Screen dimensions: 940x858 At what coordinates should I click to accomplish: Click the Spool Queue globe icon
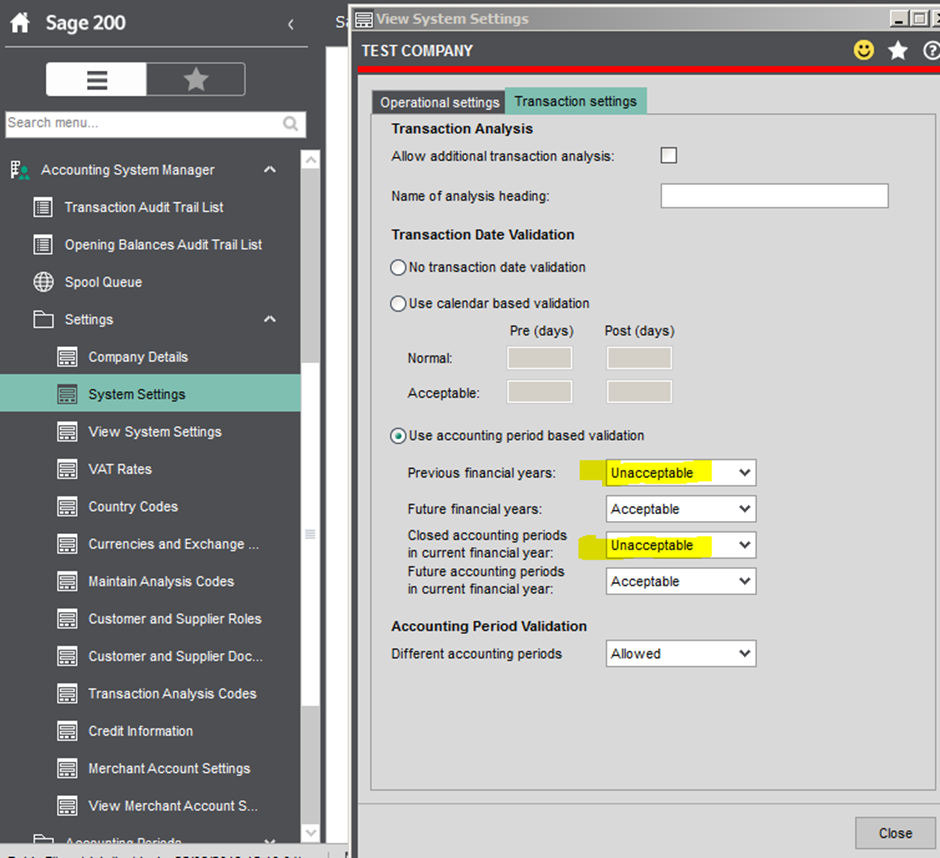[43, 282]
